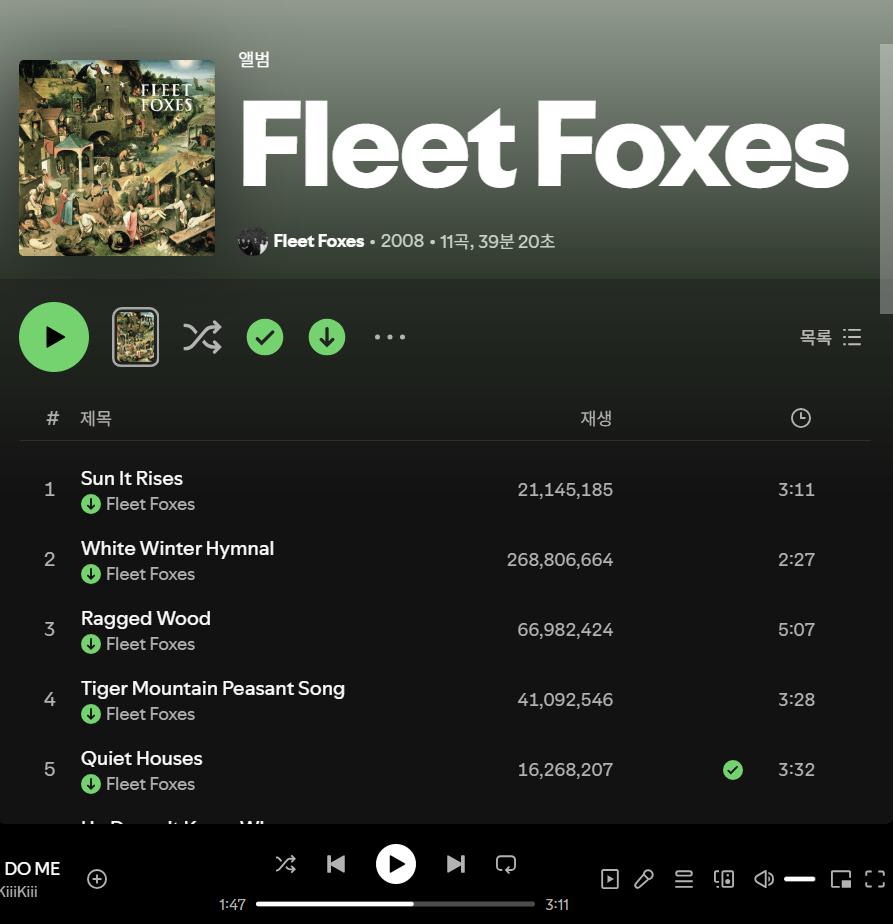Click the elapsed time 1:47
This screenshot has width=893, height=924.
(x=232, y=905)
